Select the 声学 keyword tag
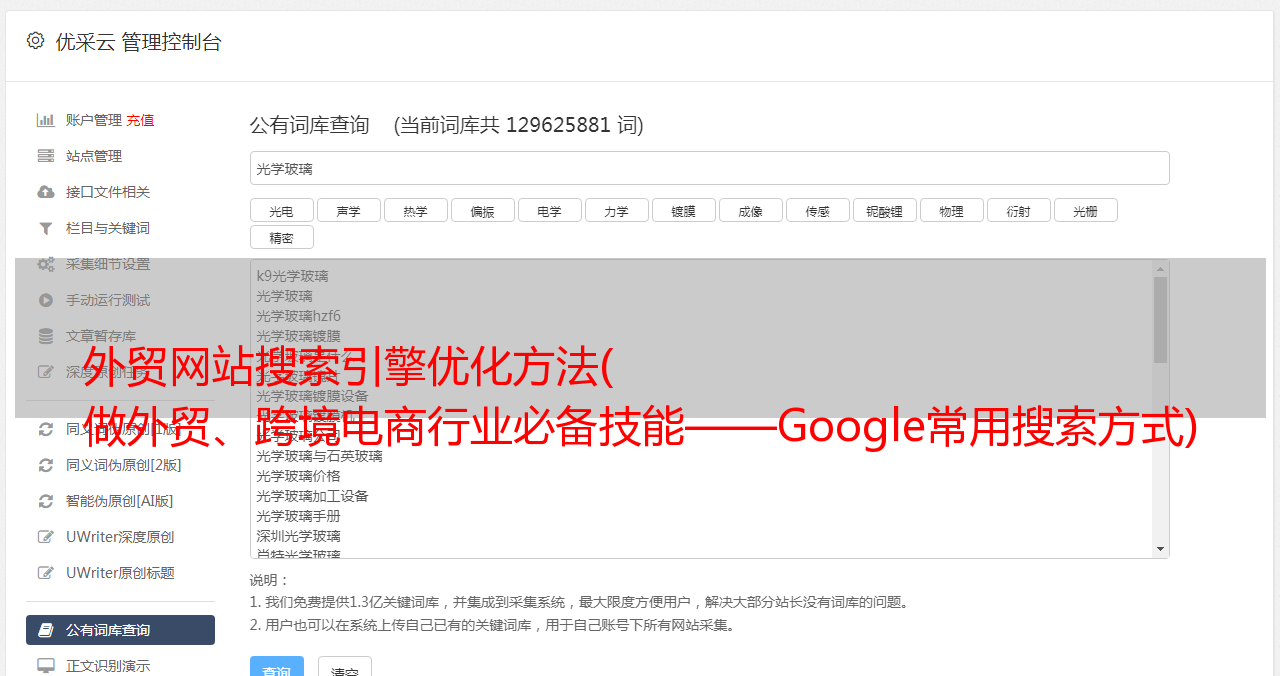This screenshot has height=676, width=1280. 348,210
